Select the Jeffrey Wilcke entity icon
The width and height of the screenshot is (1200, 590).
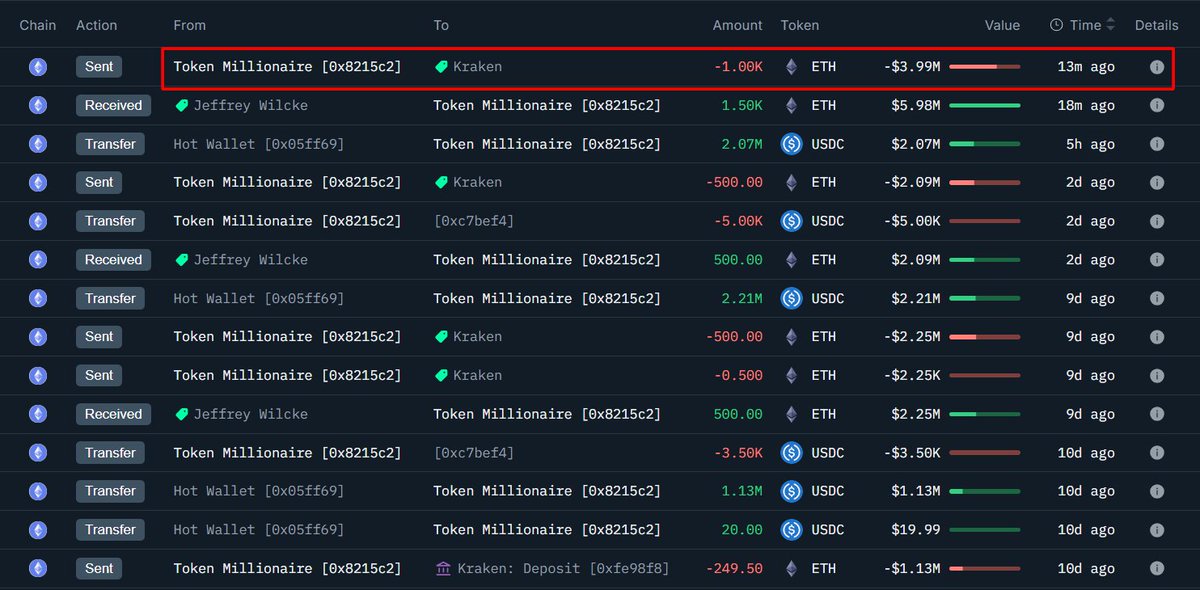181,105
